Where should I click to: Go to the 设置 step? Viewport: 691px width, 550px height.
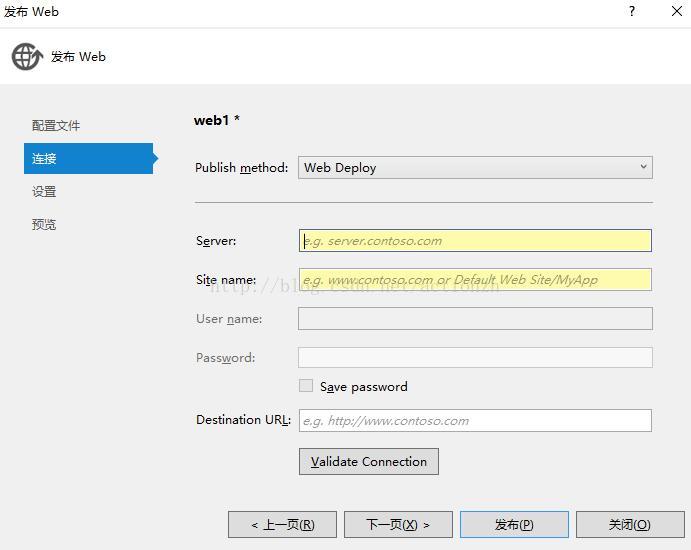click(x=44, y=192)
